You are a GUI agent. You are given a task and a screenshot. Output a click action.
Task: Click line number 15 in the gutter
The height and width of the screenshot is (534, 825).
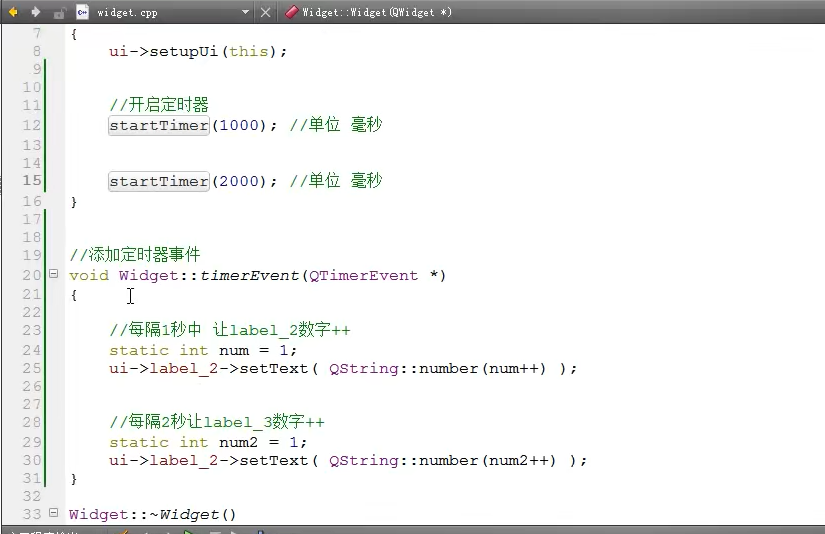[32, 180]
